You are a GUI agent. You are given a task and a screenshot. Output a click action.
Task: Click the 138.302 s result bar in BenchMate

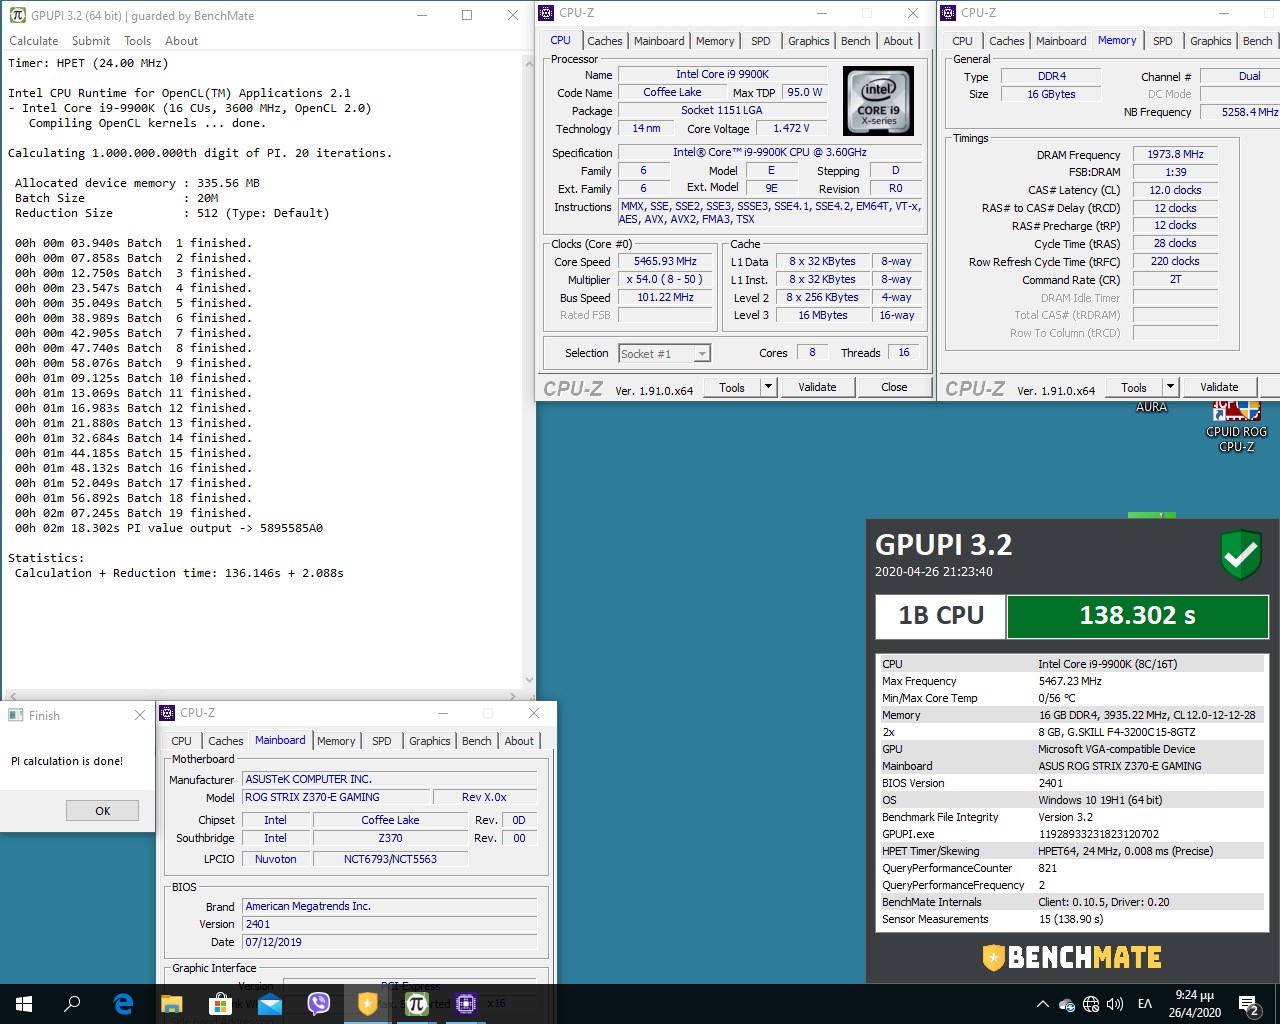[1137, 616]
